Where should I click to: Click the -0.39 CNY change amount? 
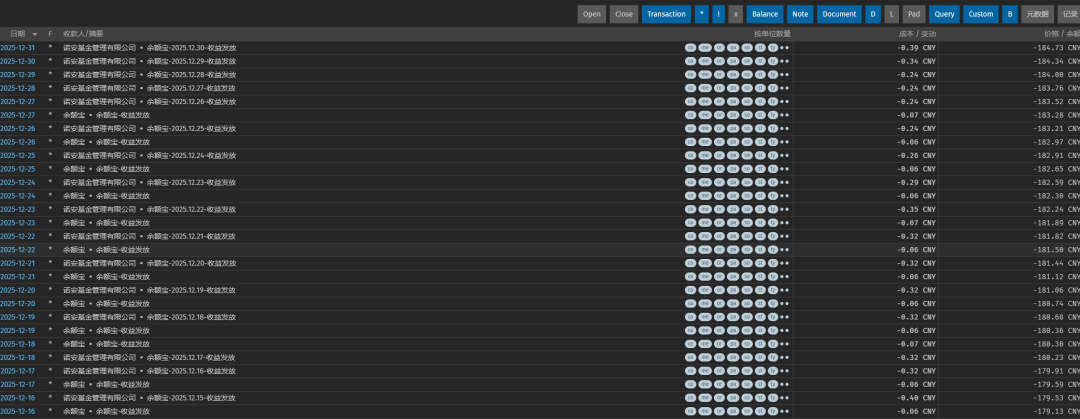[916, 48]
